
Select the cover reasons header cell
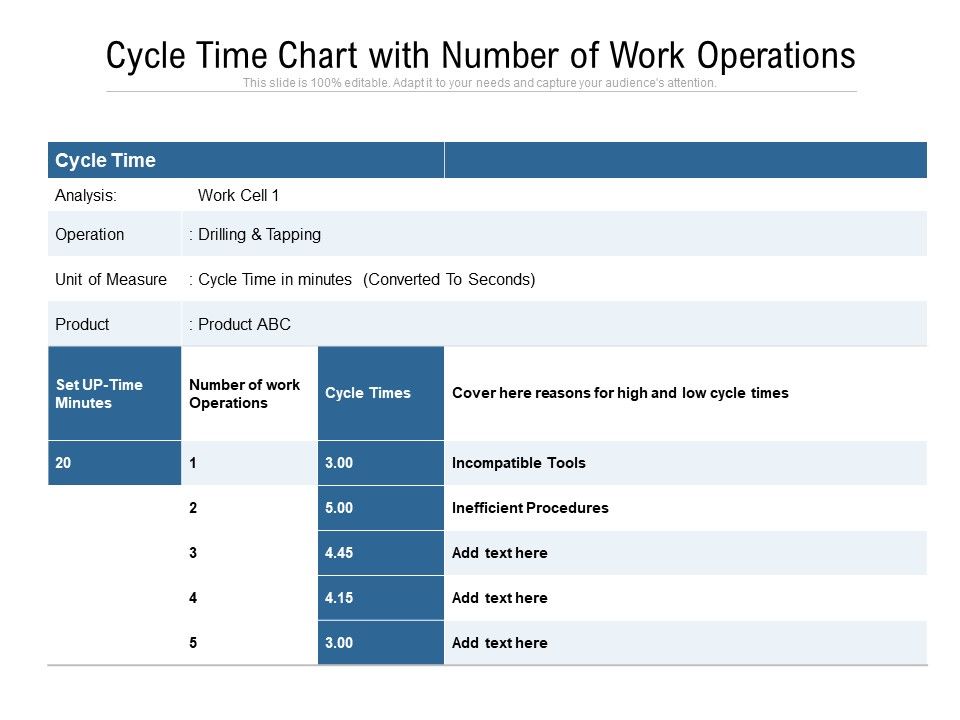[x=620, y=393]
